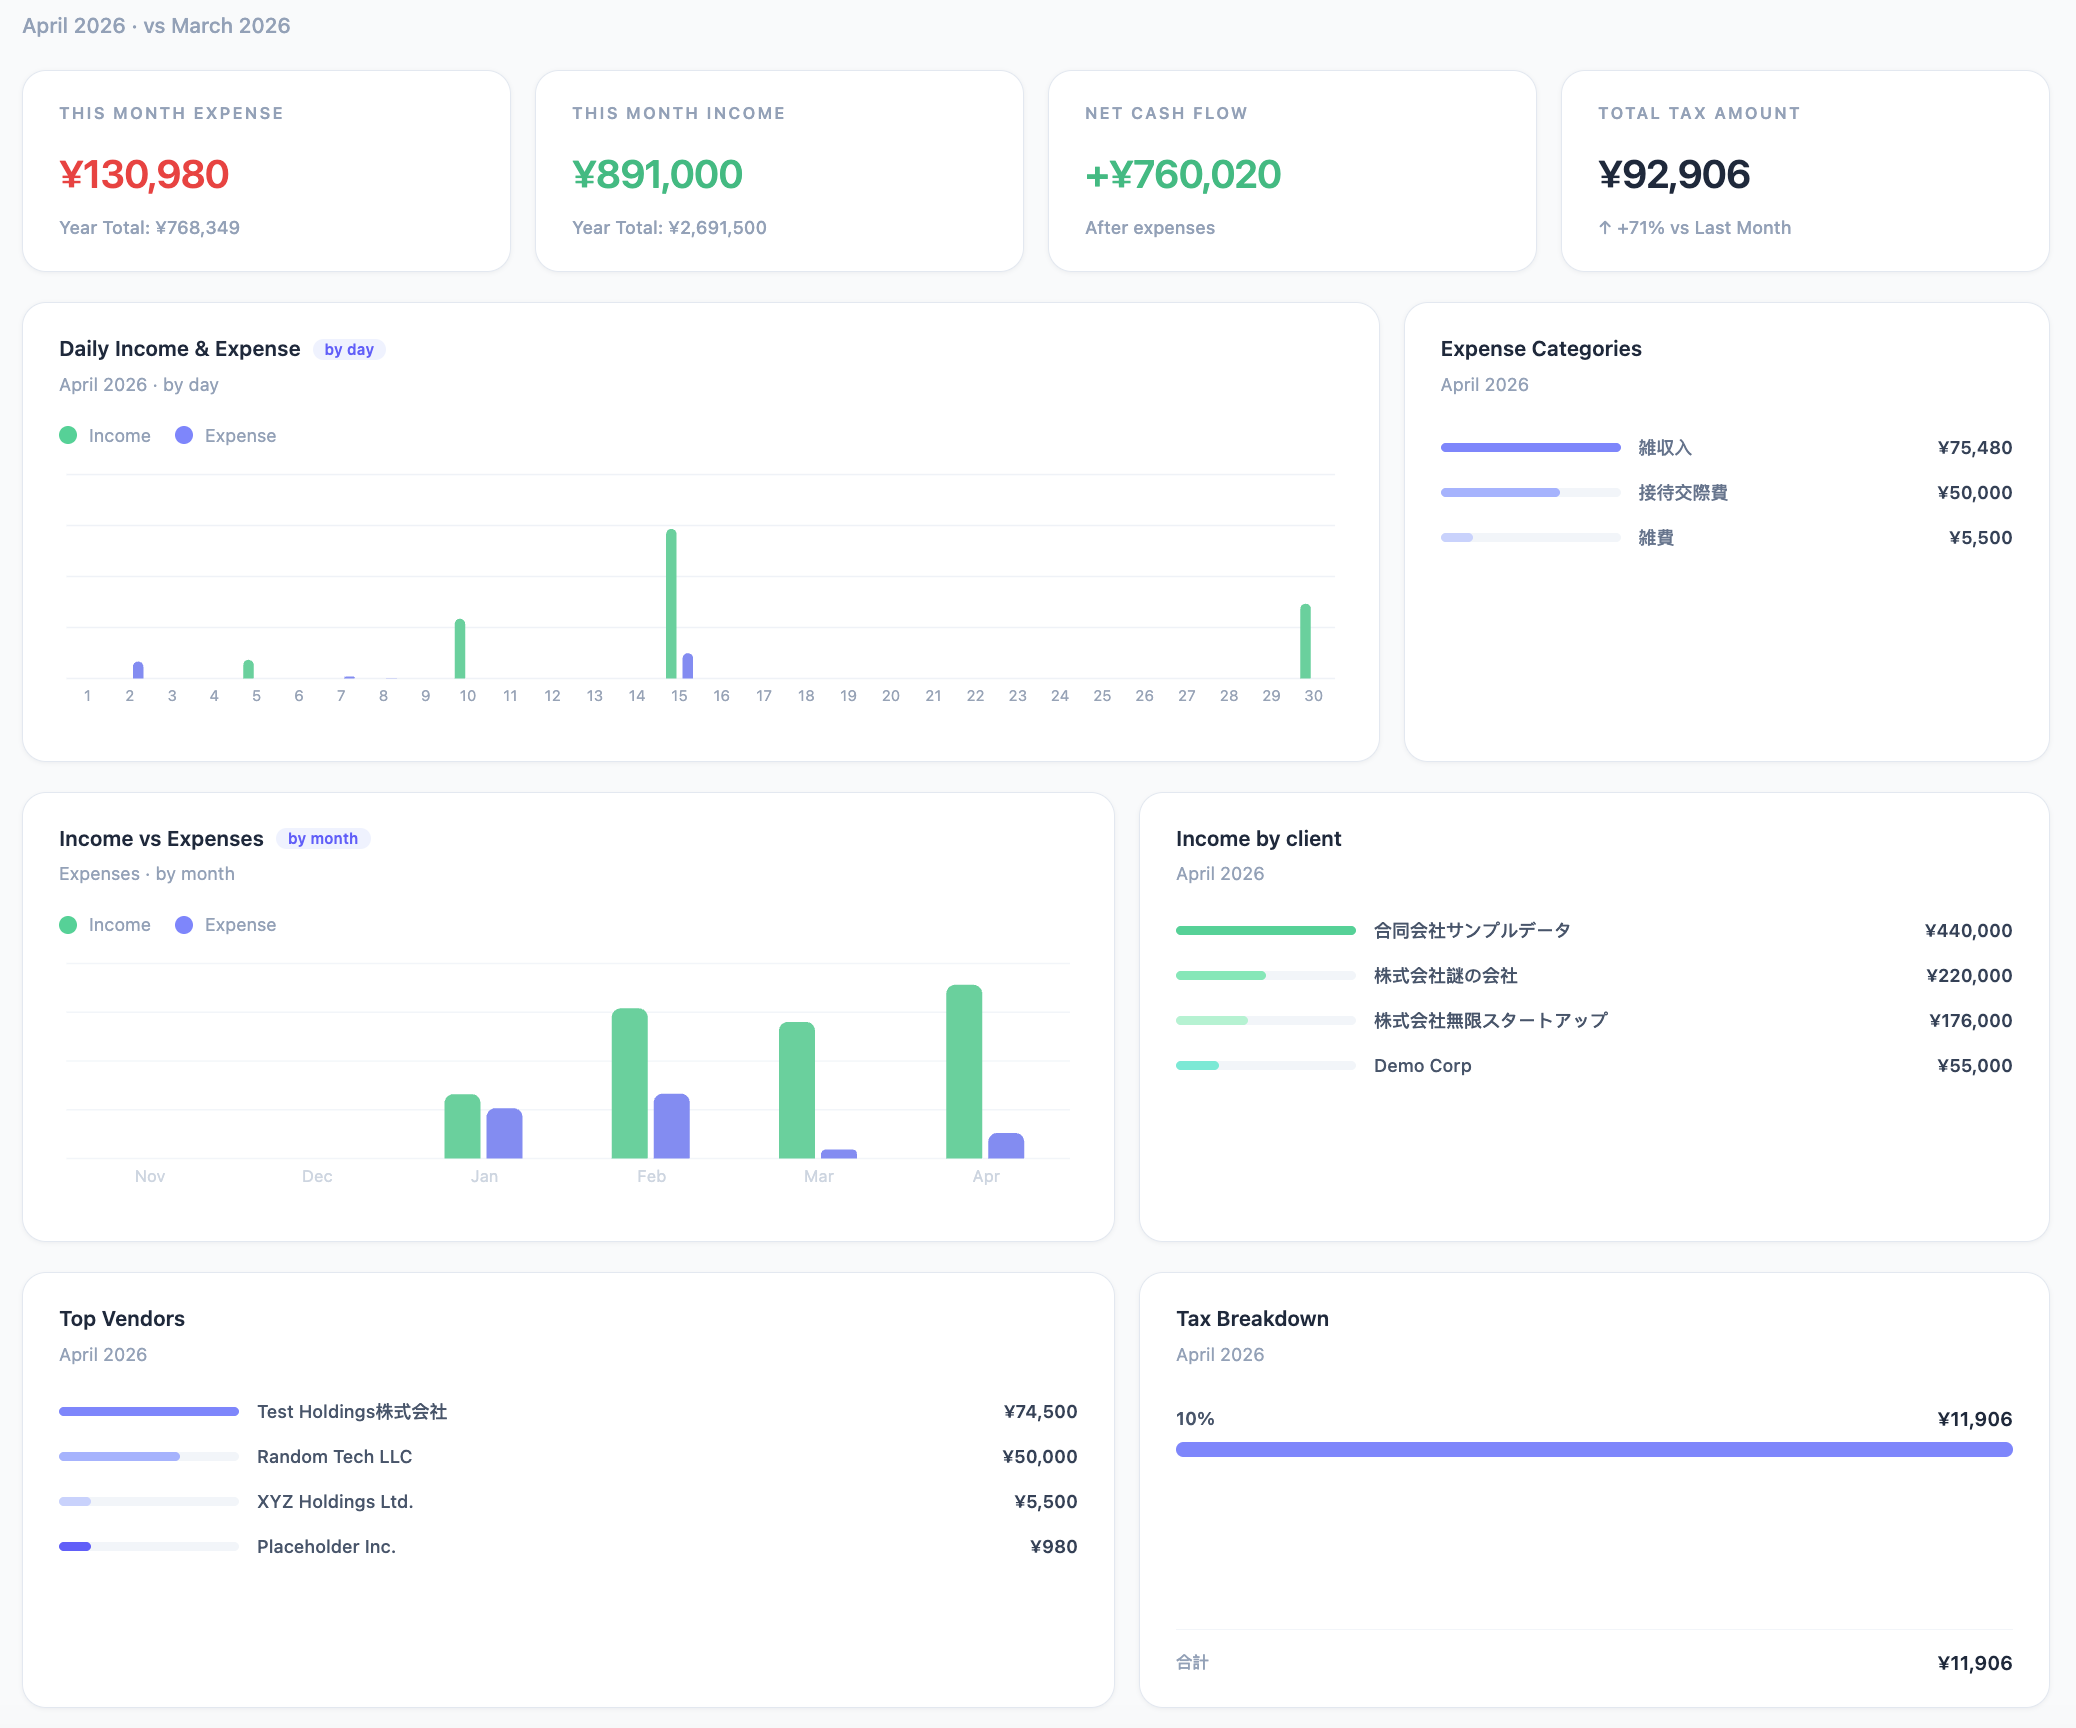Select 合同会社サンプルデータ client row

(1471, 930)
